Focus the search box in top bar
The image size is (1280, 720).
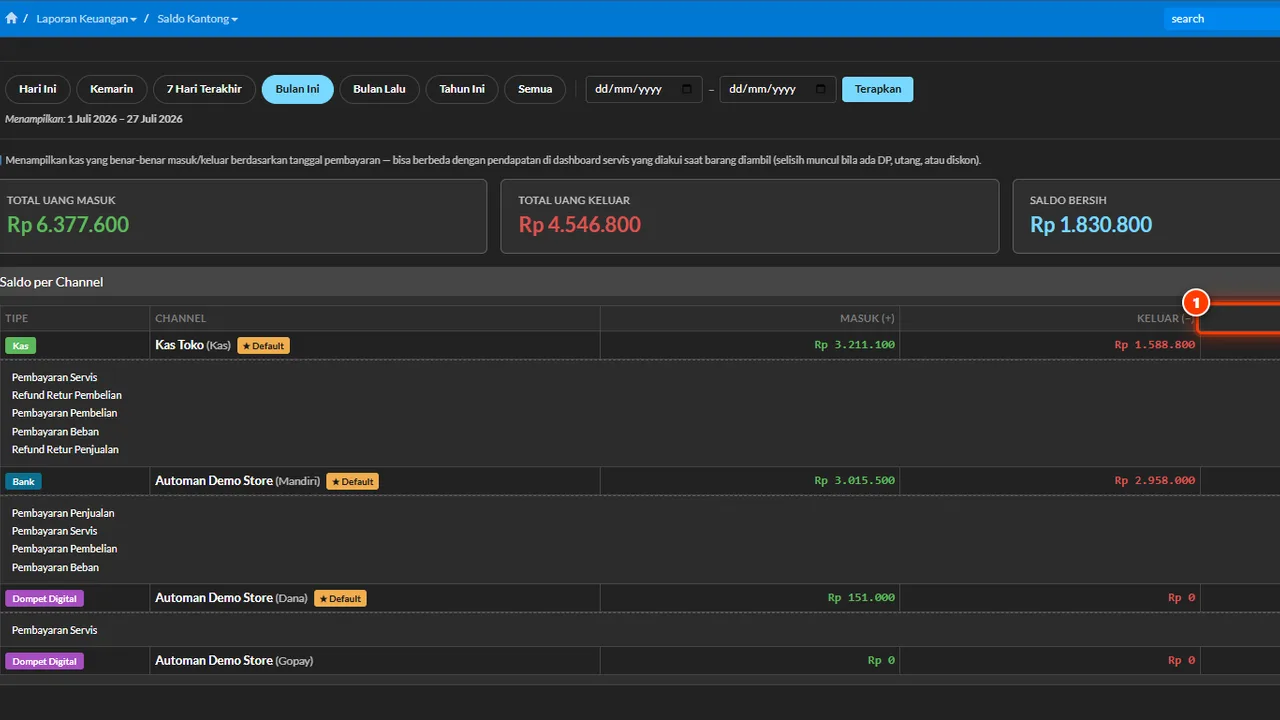point(1221,19)
